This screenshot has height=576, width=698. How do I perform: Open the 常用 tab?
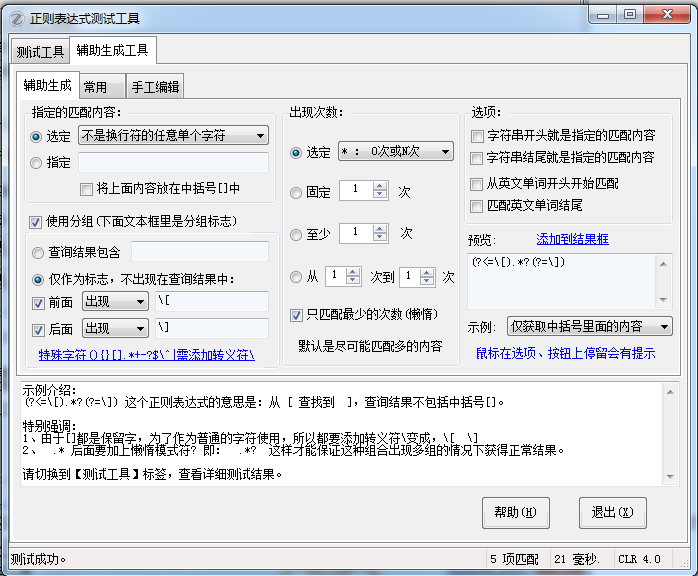coord(96,87)
